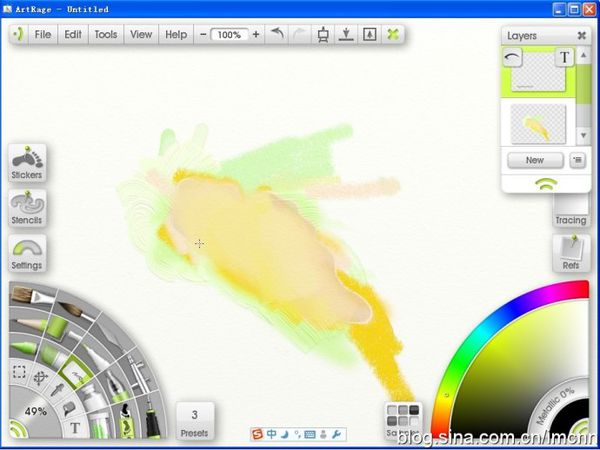Click the Layers scrollbar down arrow
This screenshot has height=450, width=600.
(583, 135)
